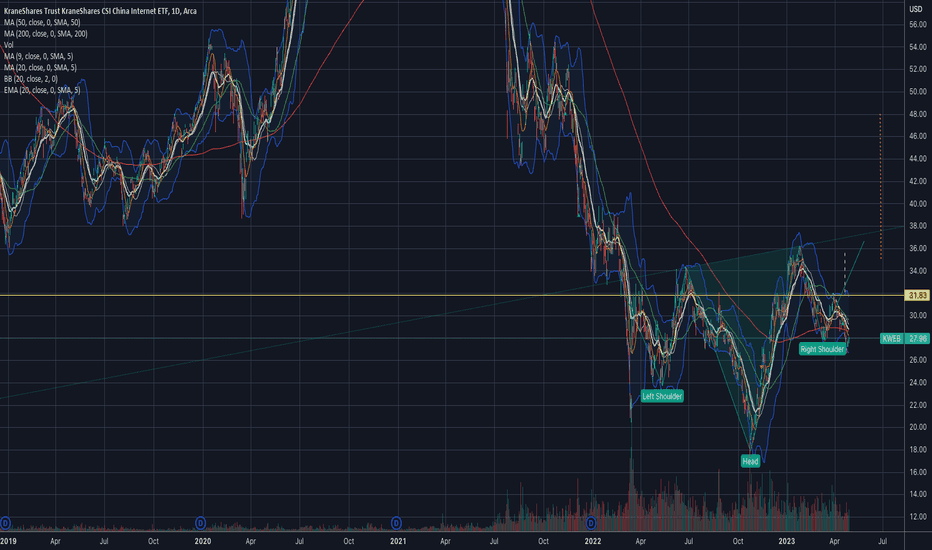
Task: Select the MA (200, close, 0, SMA, 200) legend
Action: coord(46,33)
